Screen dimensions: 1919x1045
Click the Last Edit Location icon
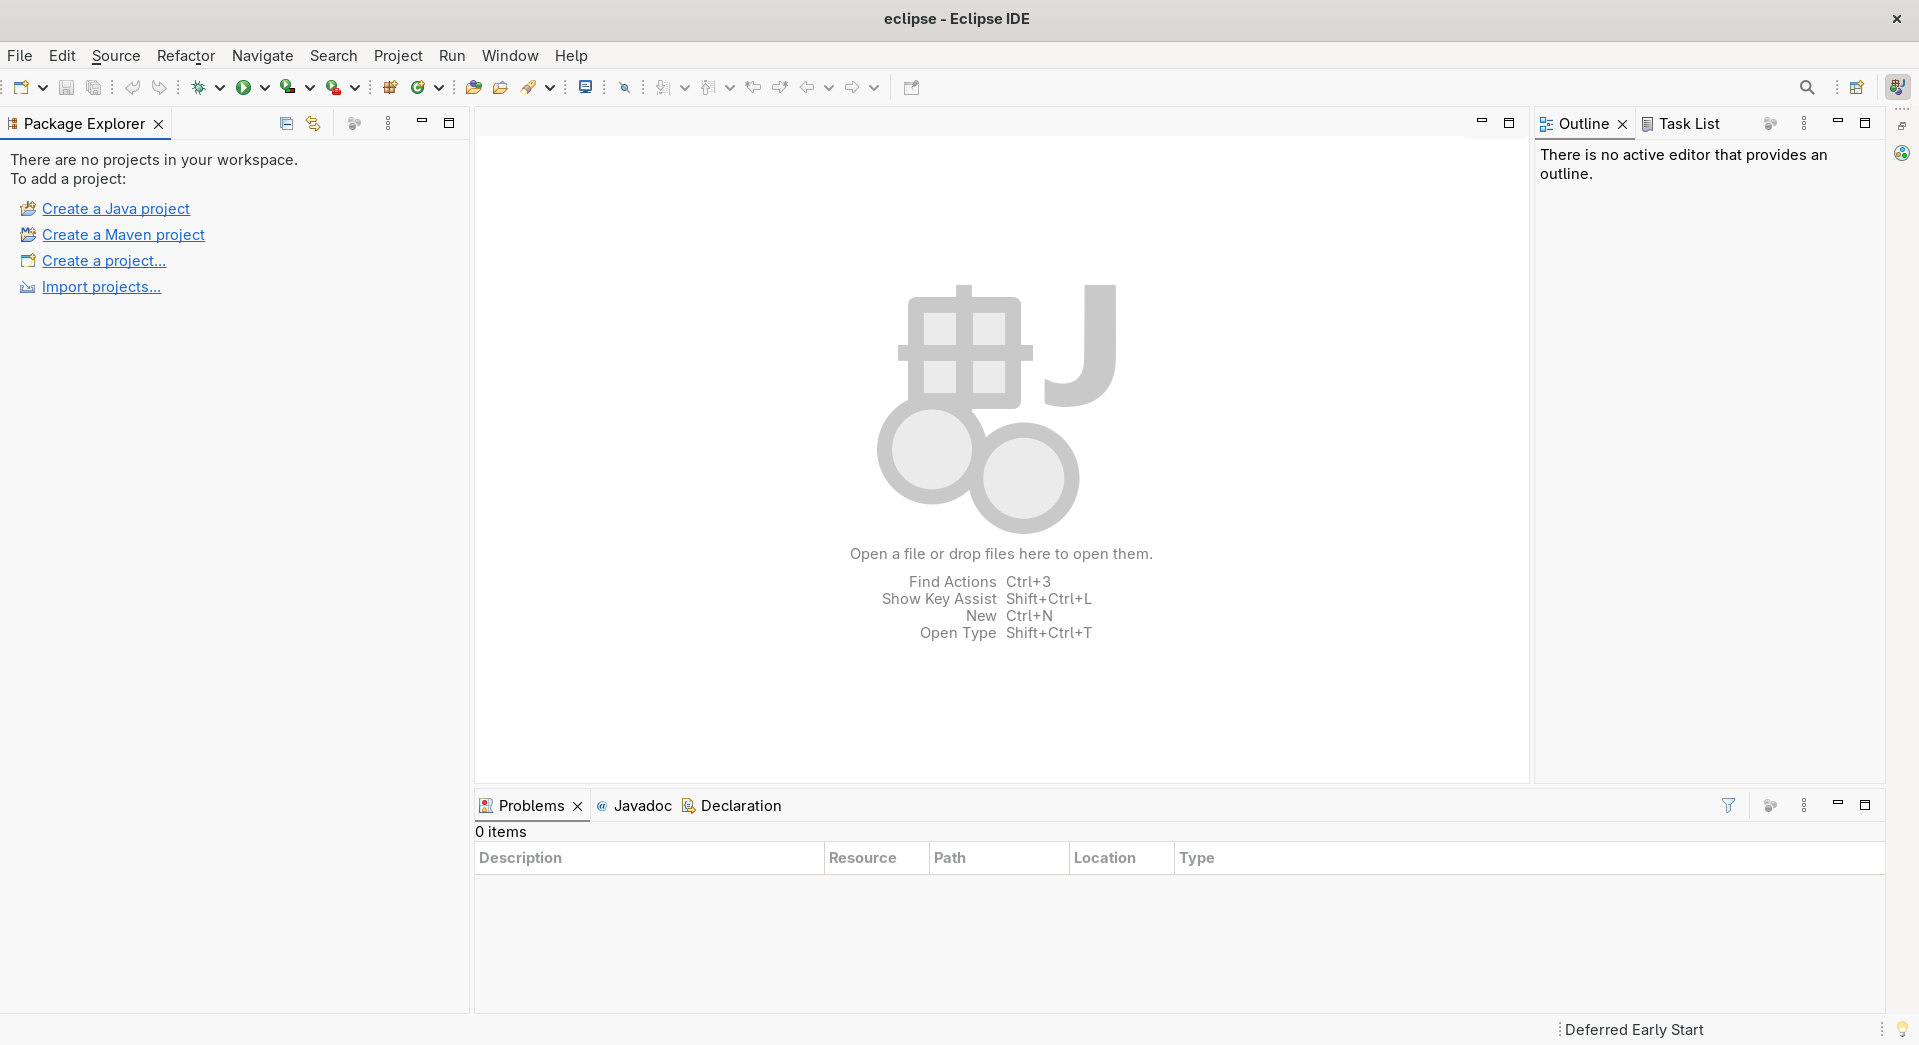point(753,88)
